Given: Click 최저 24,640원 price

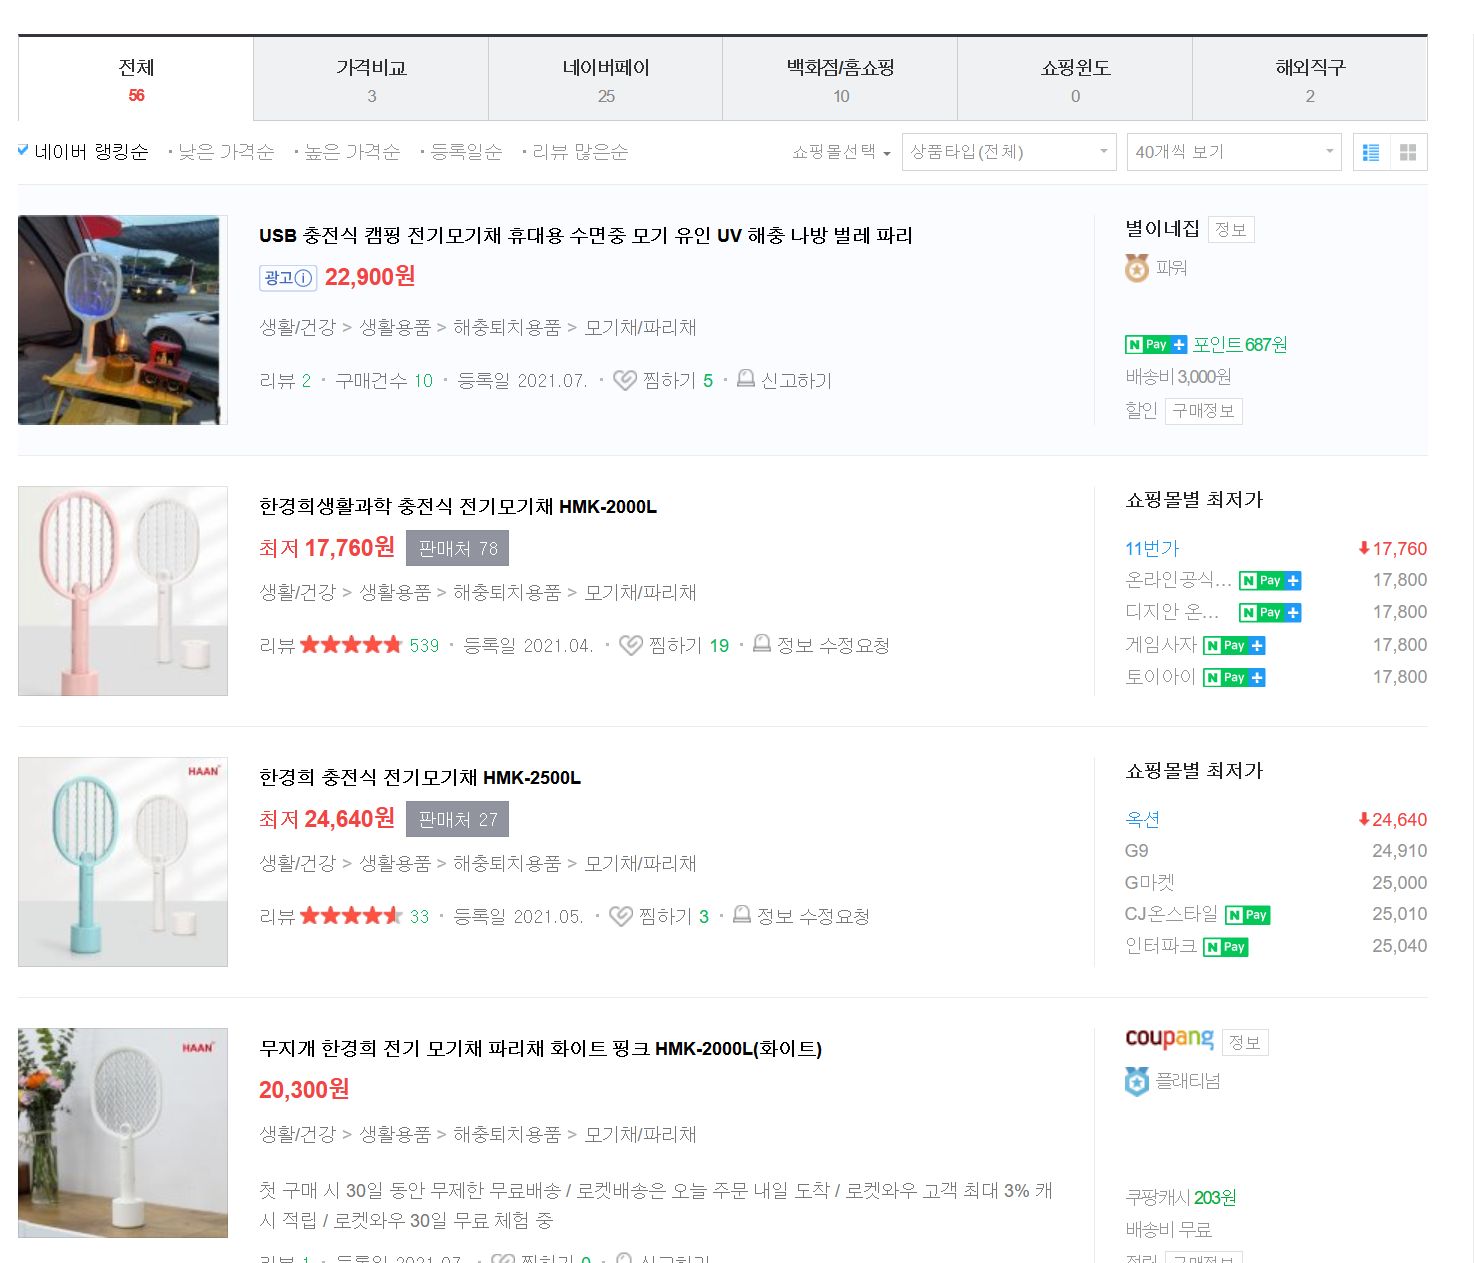Looking at the screenshot, I should [327, 819].
